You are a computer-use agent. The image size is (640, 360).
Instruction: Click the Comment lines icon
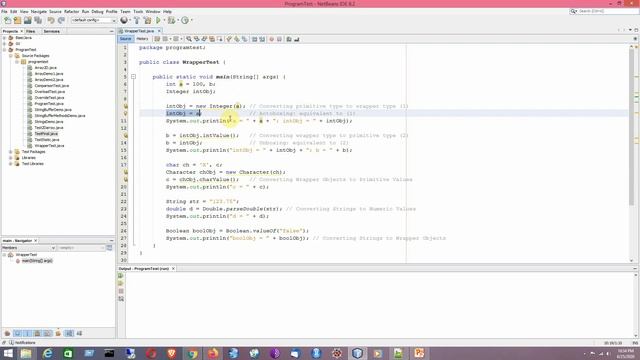pos(289,39)
